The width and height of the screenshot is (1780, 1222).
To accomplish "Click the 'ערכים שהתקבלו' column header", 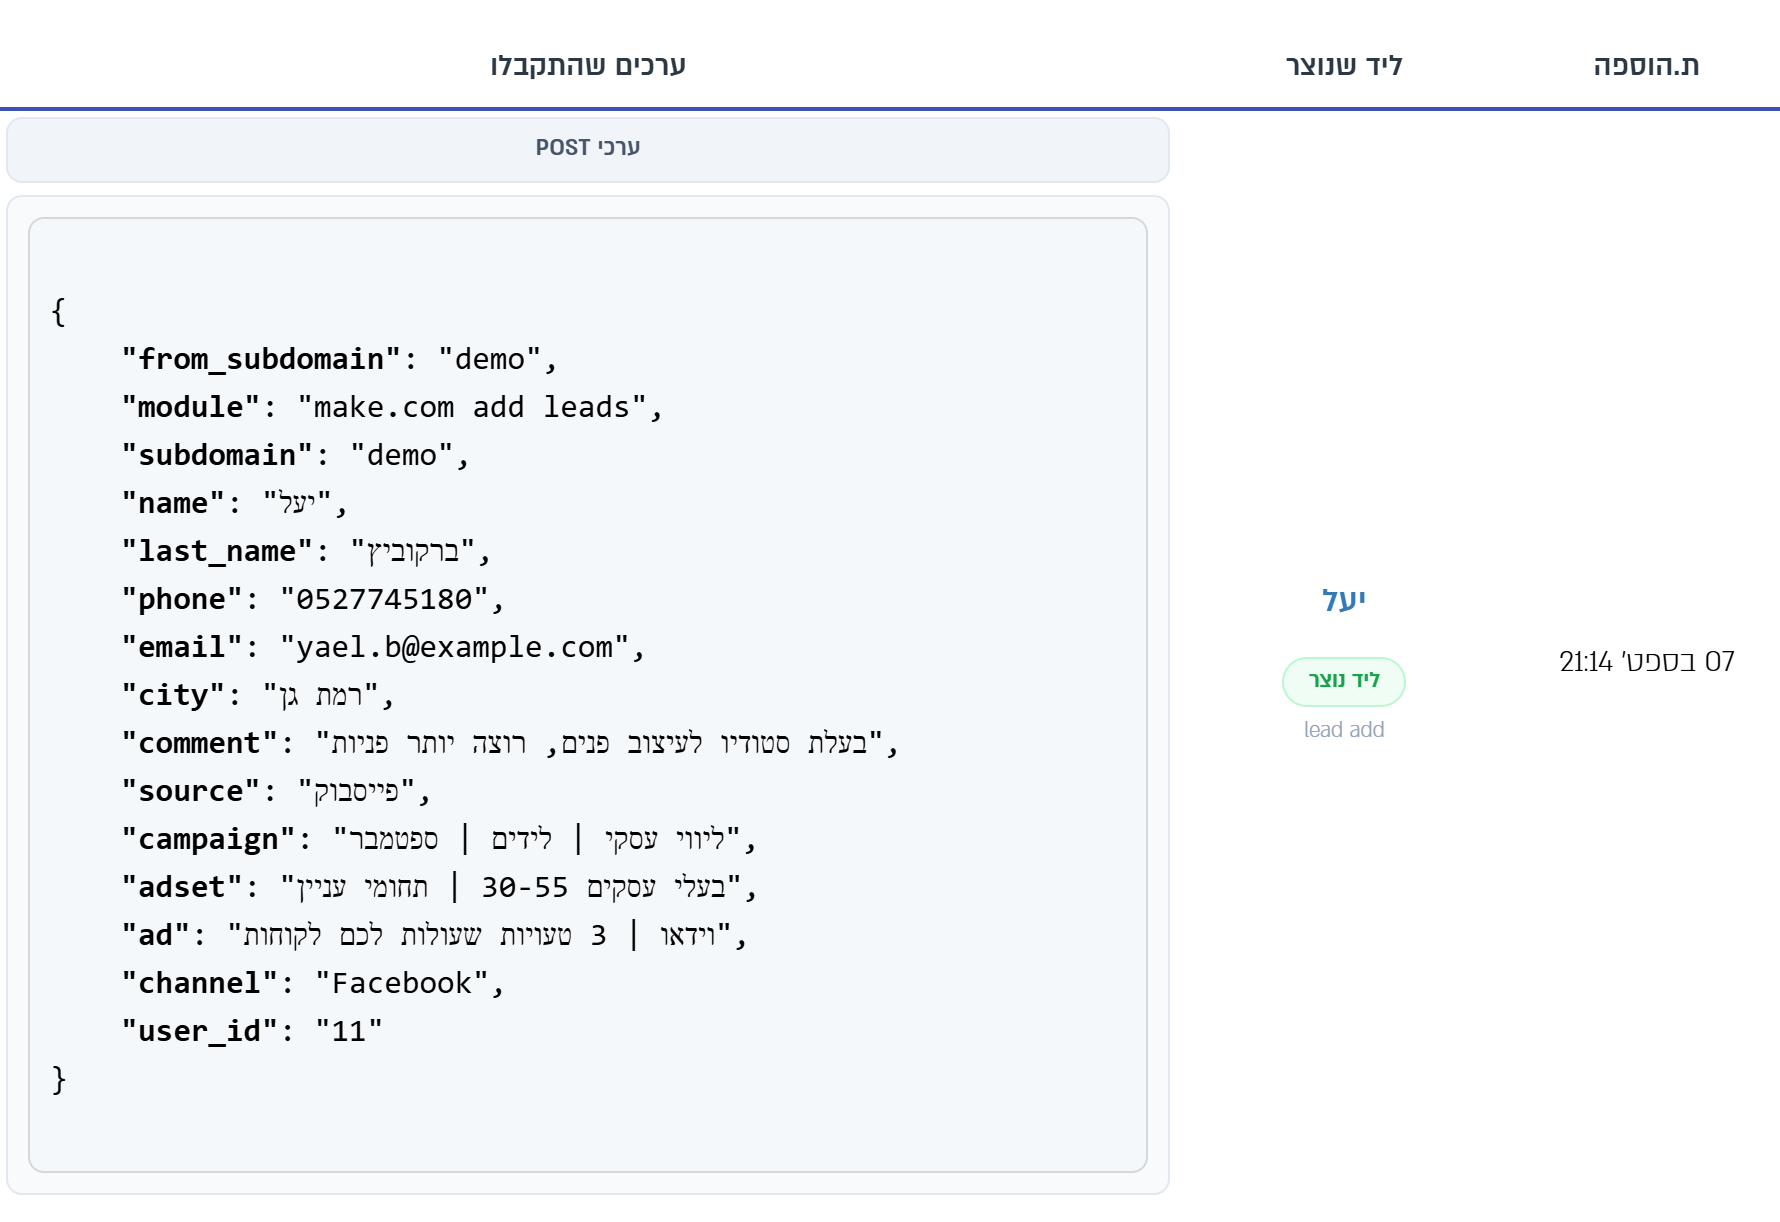I will [588, 66].
